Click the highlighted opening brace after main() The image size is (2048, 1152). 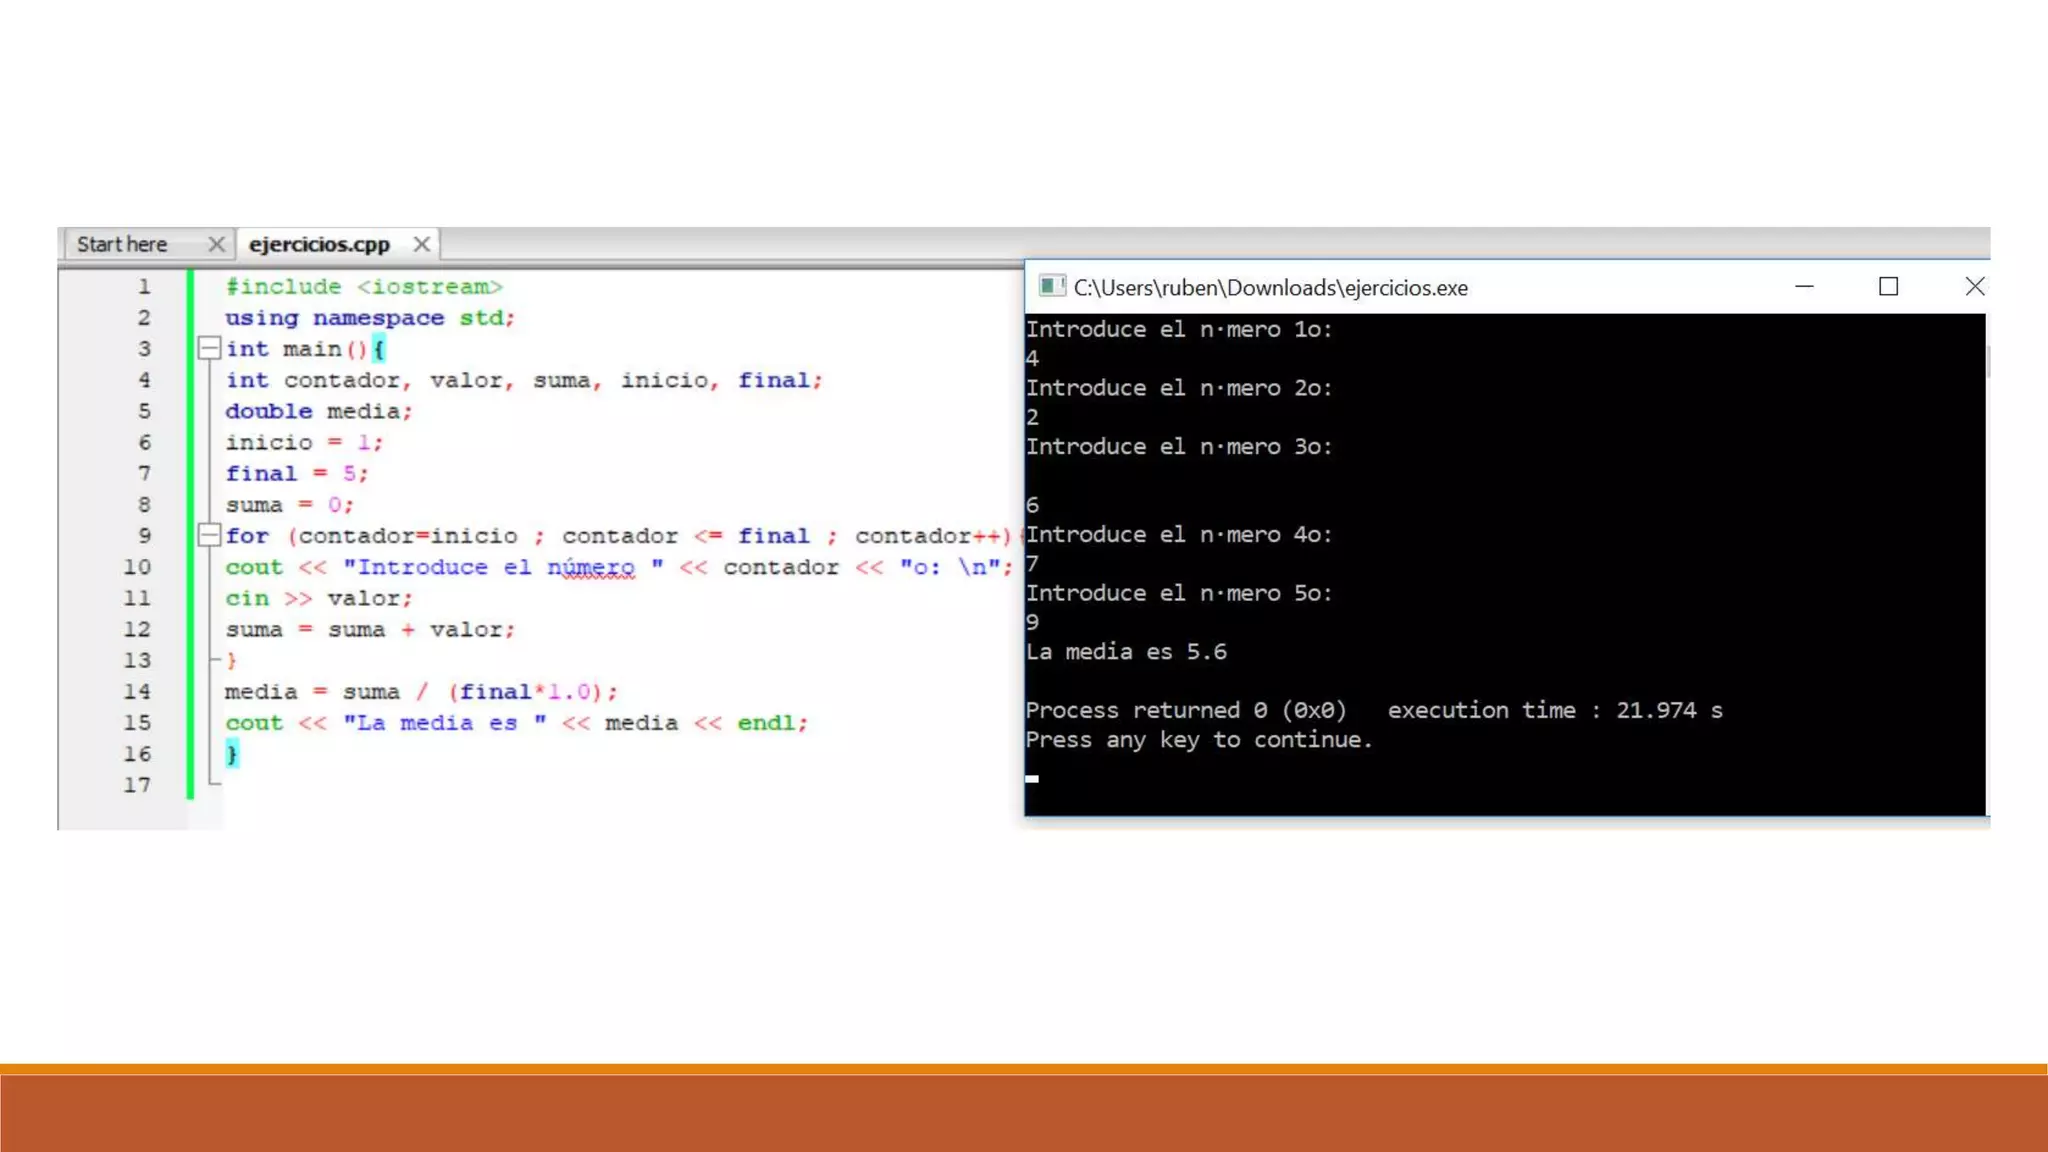[379, 349]
